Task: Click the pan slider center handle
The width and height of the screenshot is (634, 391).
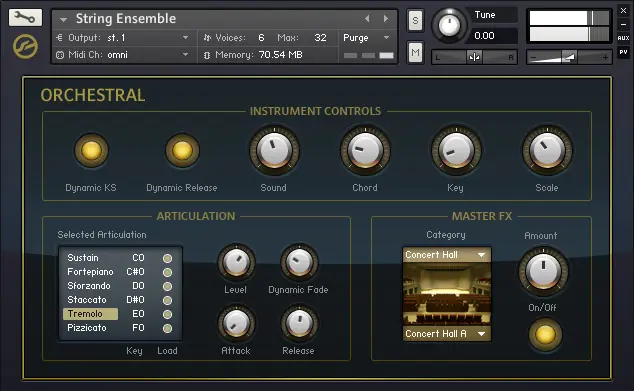Action: [x=474, y=57]
